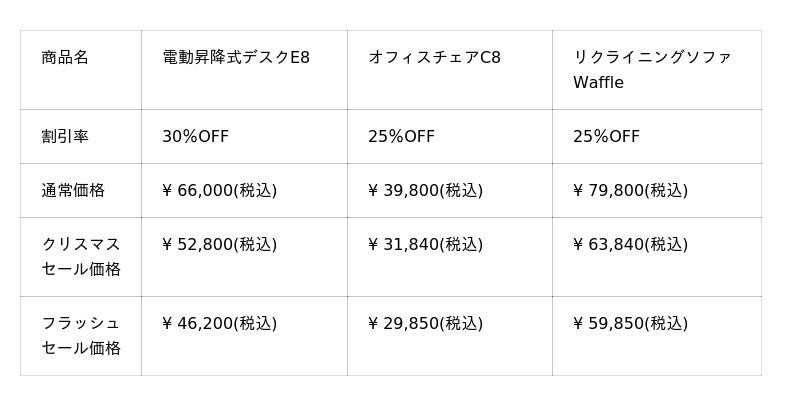The image size is (800, 406).
Task: Select the ¥ 46,200(税込) flash price
Action: (220, 324)
